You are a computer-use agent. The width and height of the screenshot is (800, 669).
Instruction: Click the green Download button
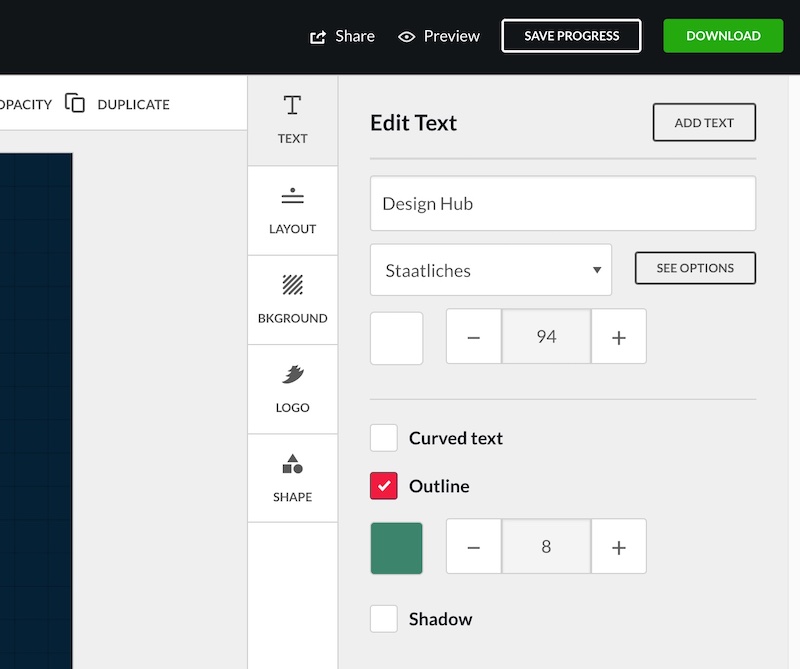click(723, 36)
